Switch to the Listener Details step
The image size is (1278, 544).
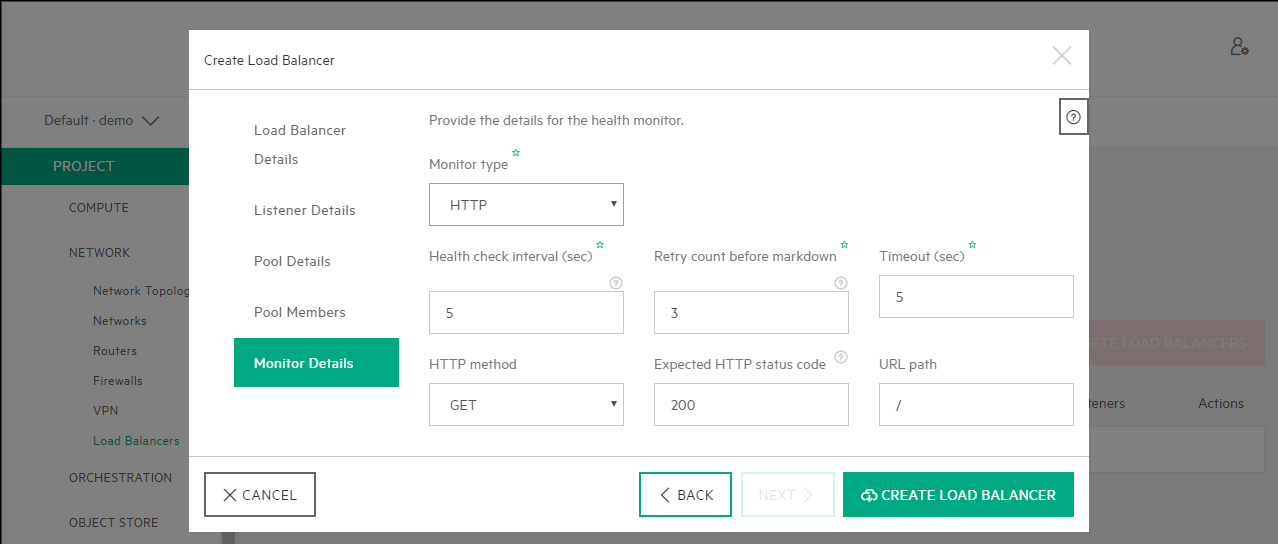pos(304,210)
